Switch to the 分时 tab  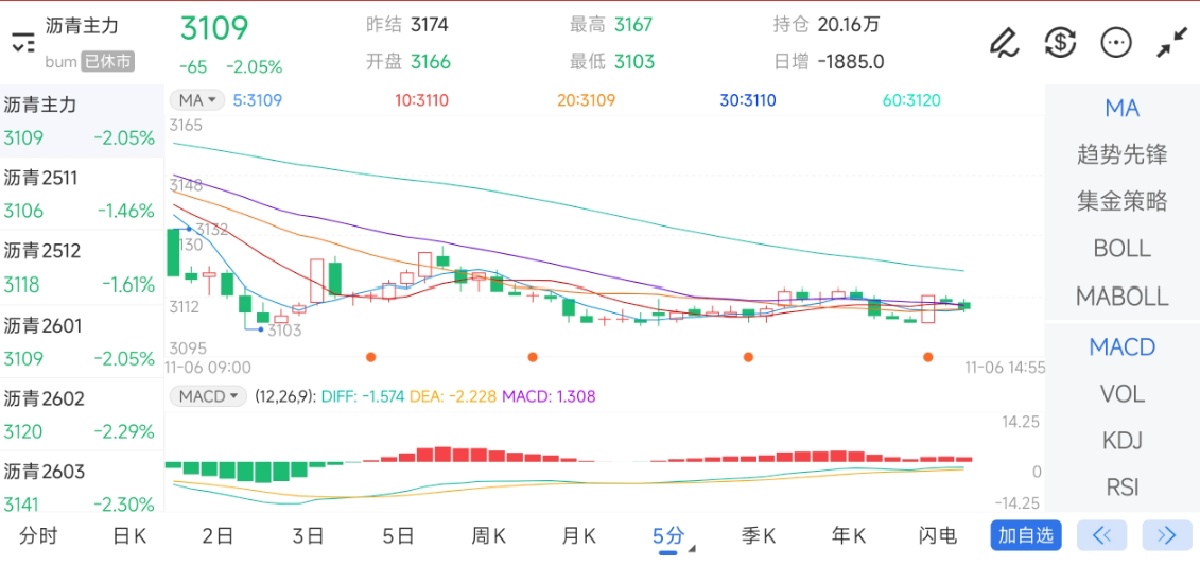pyautogui.click(x=38, y=536)
